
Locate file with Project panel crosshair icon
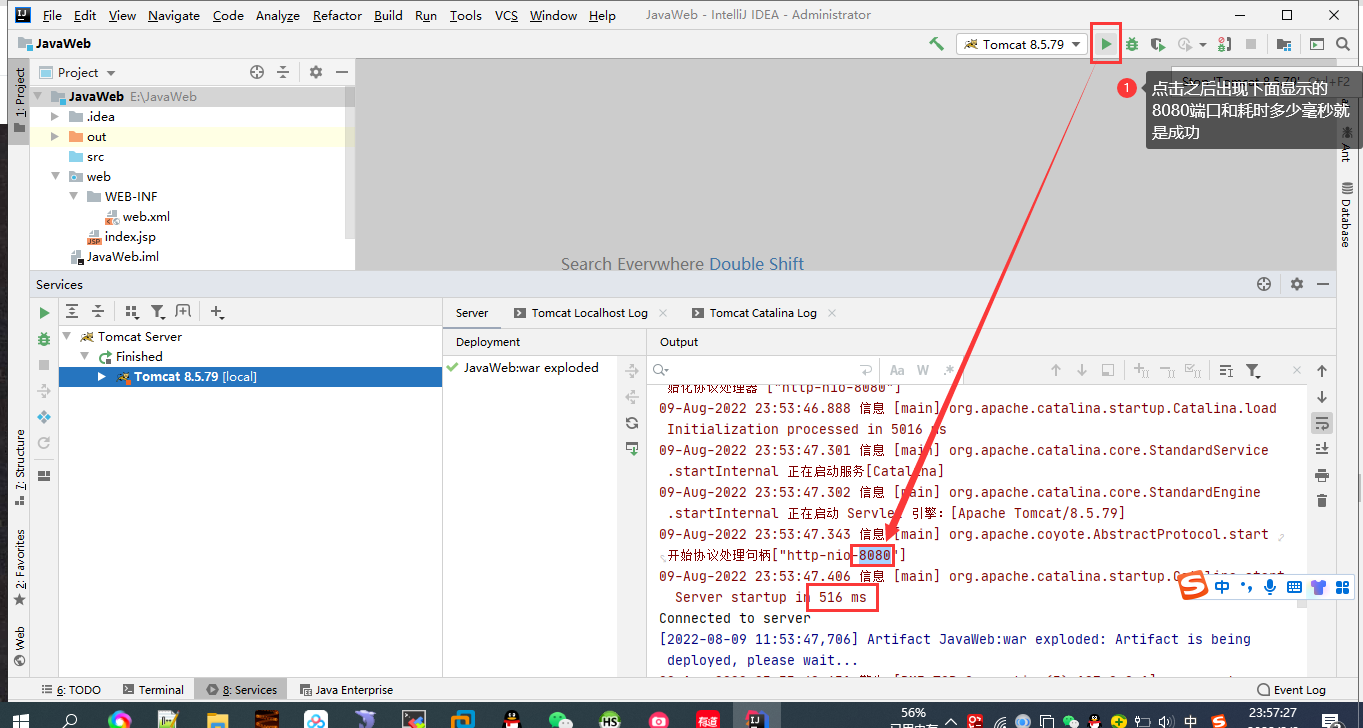(257, 72)
